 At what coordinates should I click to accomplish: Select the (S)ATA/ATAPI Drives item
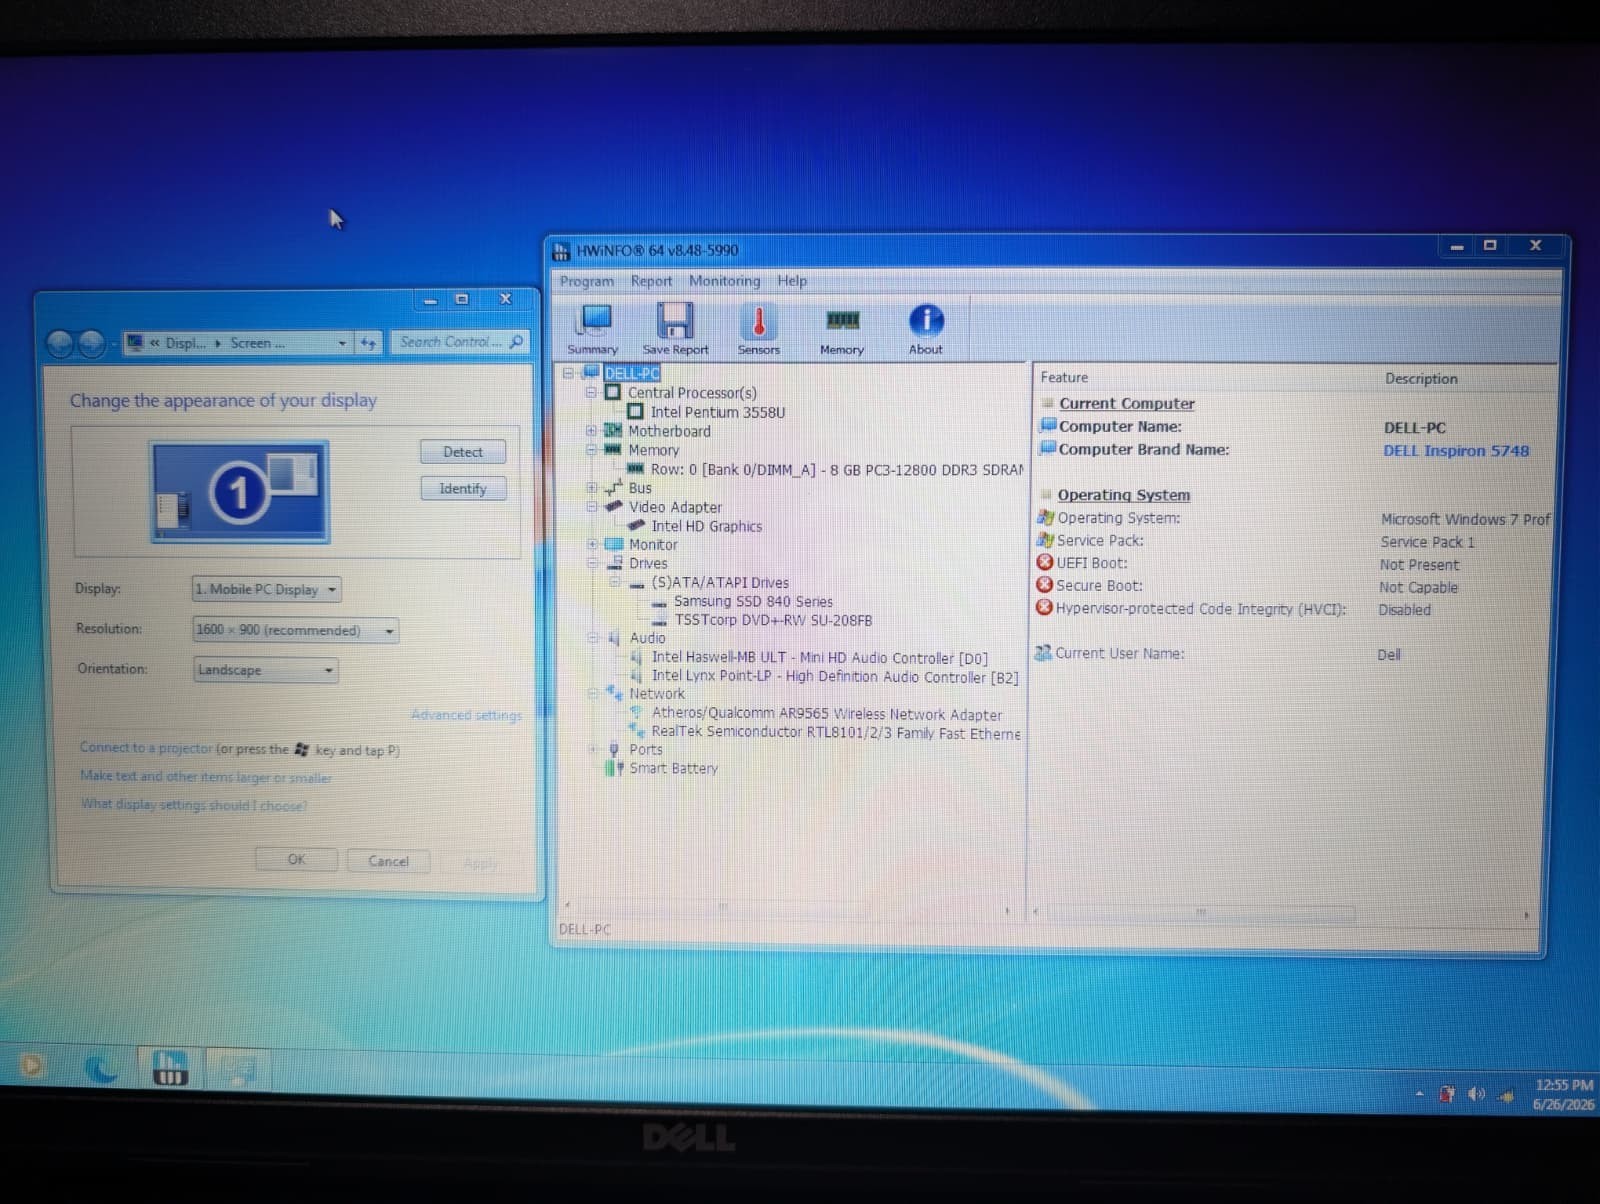(x=720, y=582)
